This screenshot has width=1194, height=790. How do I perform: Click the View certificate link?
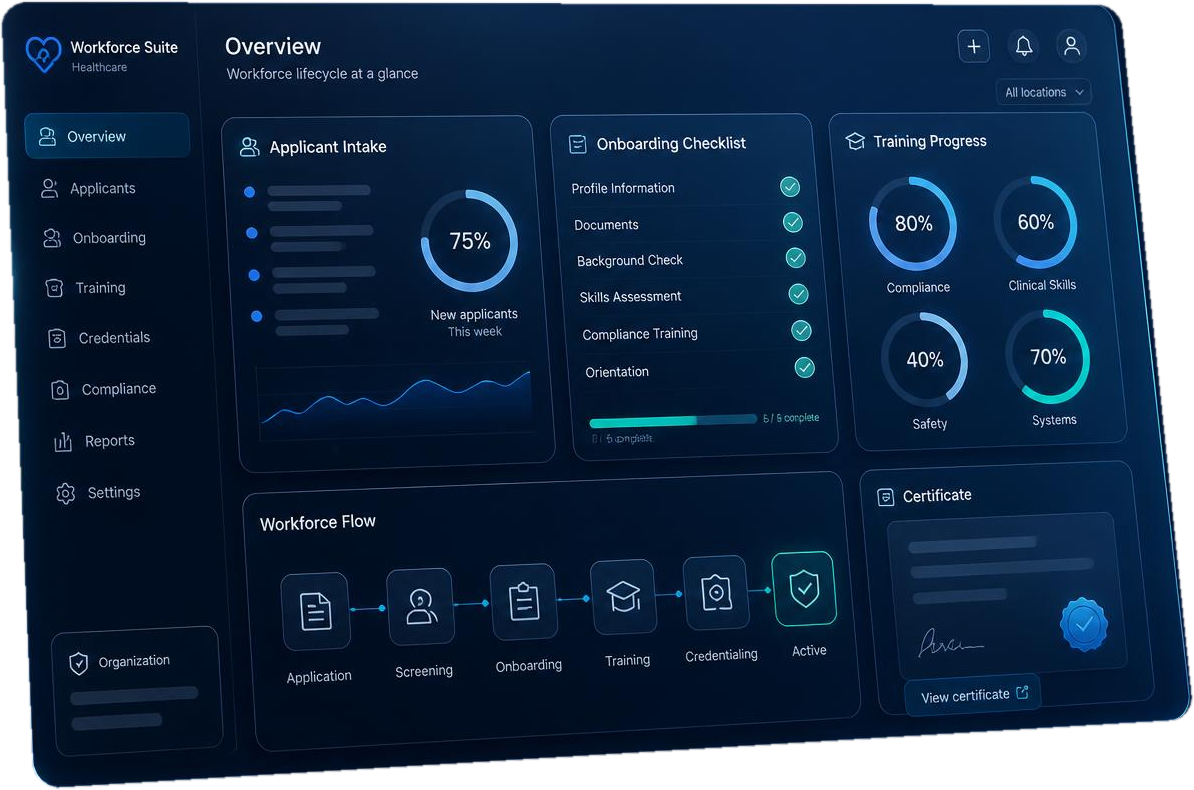click(x=973, y=696)
